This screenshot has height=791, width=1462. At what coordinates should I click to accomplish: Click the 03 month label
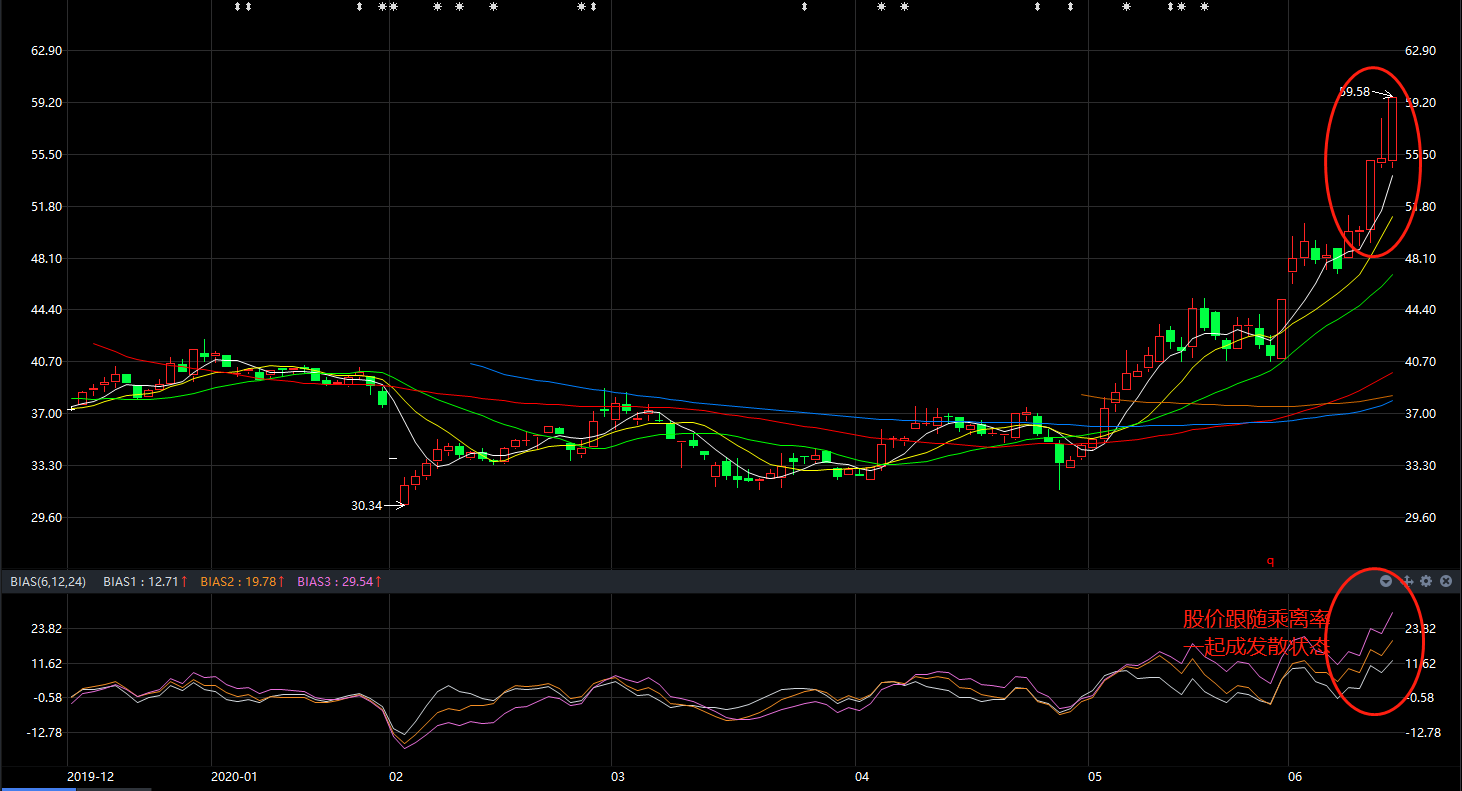click(x=618, y=776)
